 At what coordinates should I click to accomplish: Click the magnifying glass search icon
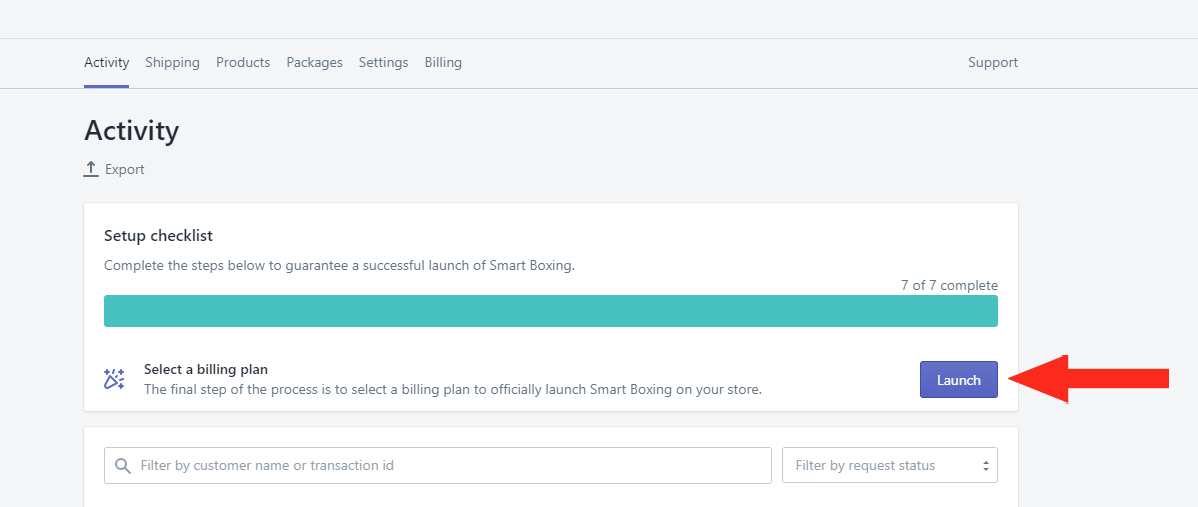(x=122, y=465)
